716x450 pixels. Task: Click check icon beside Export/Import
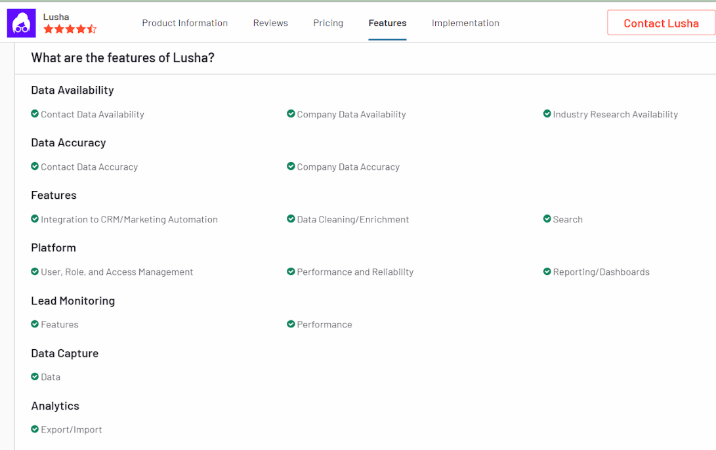pos(35,429)
